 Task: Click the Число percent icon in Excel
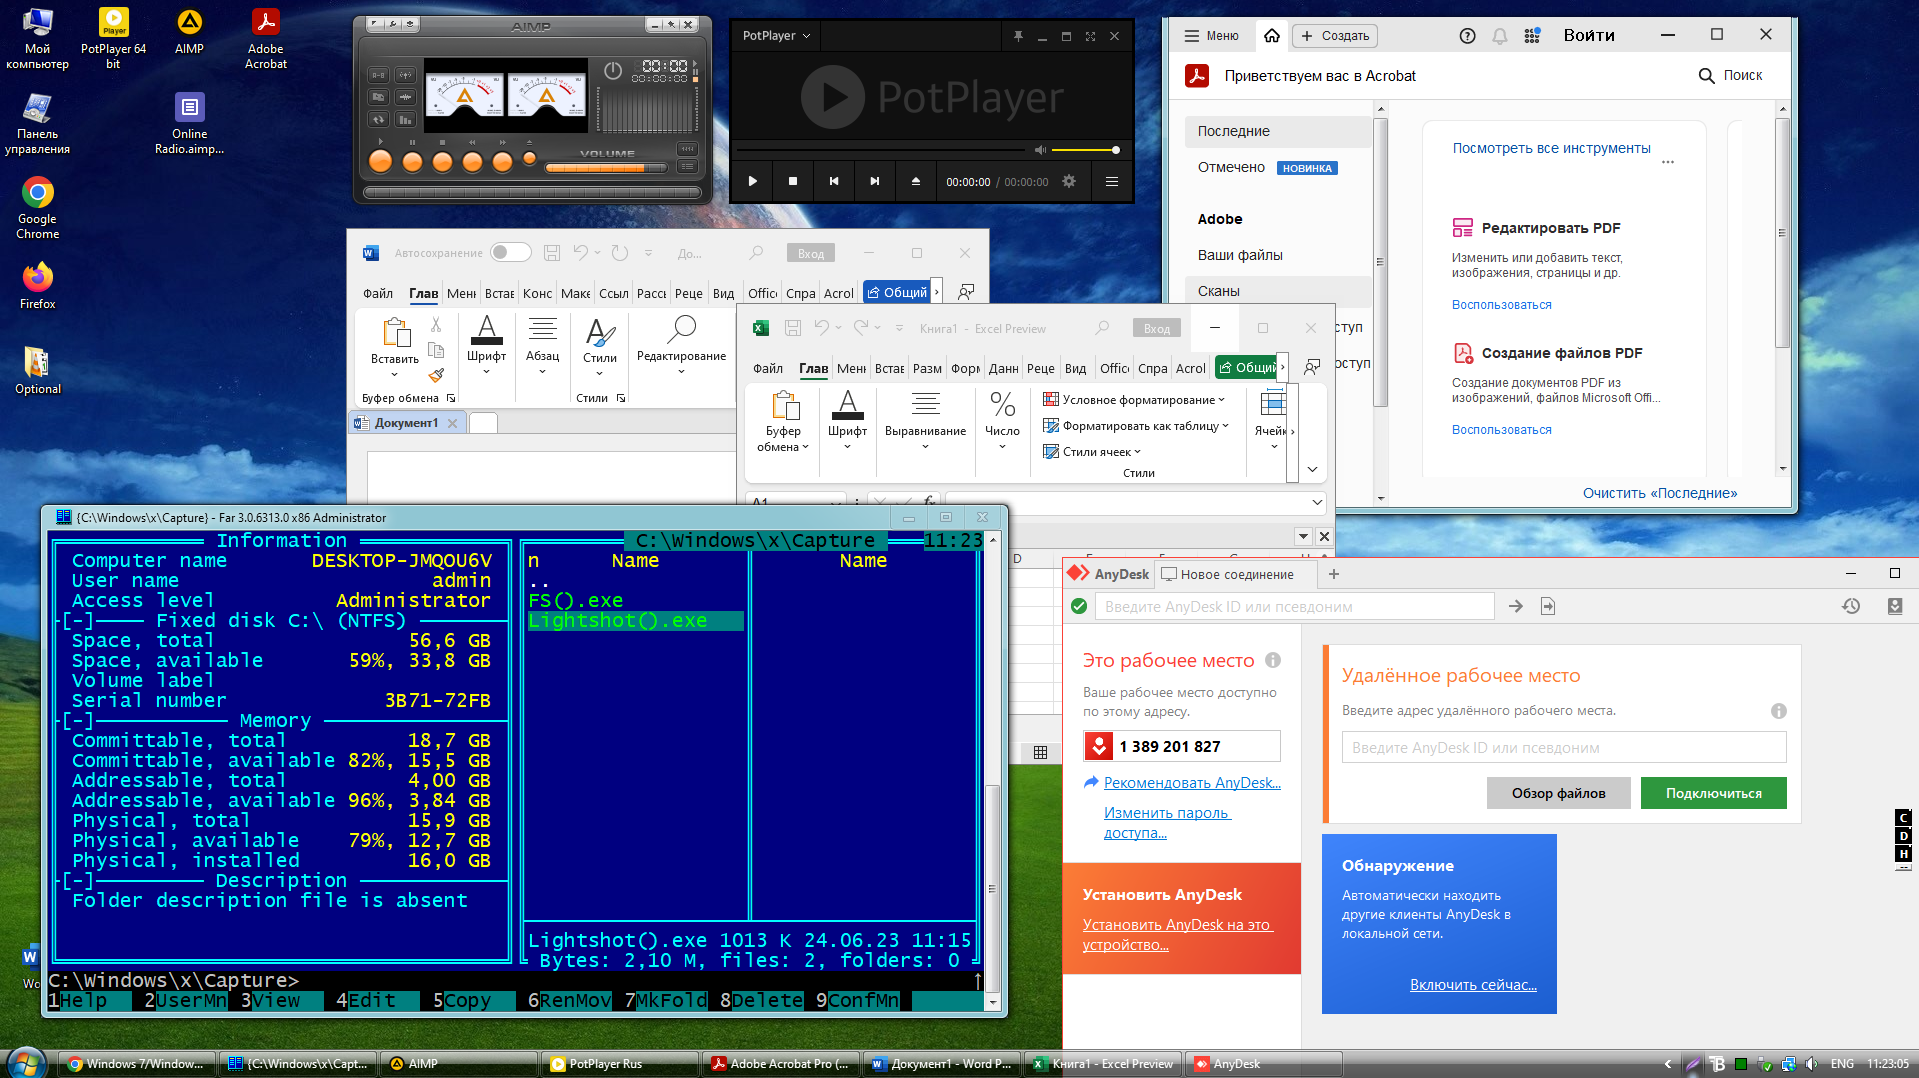tap(1002, 405)
